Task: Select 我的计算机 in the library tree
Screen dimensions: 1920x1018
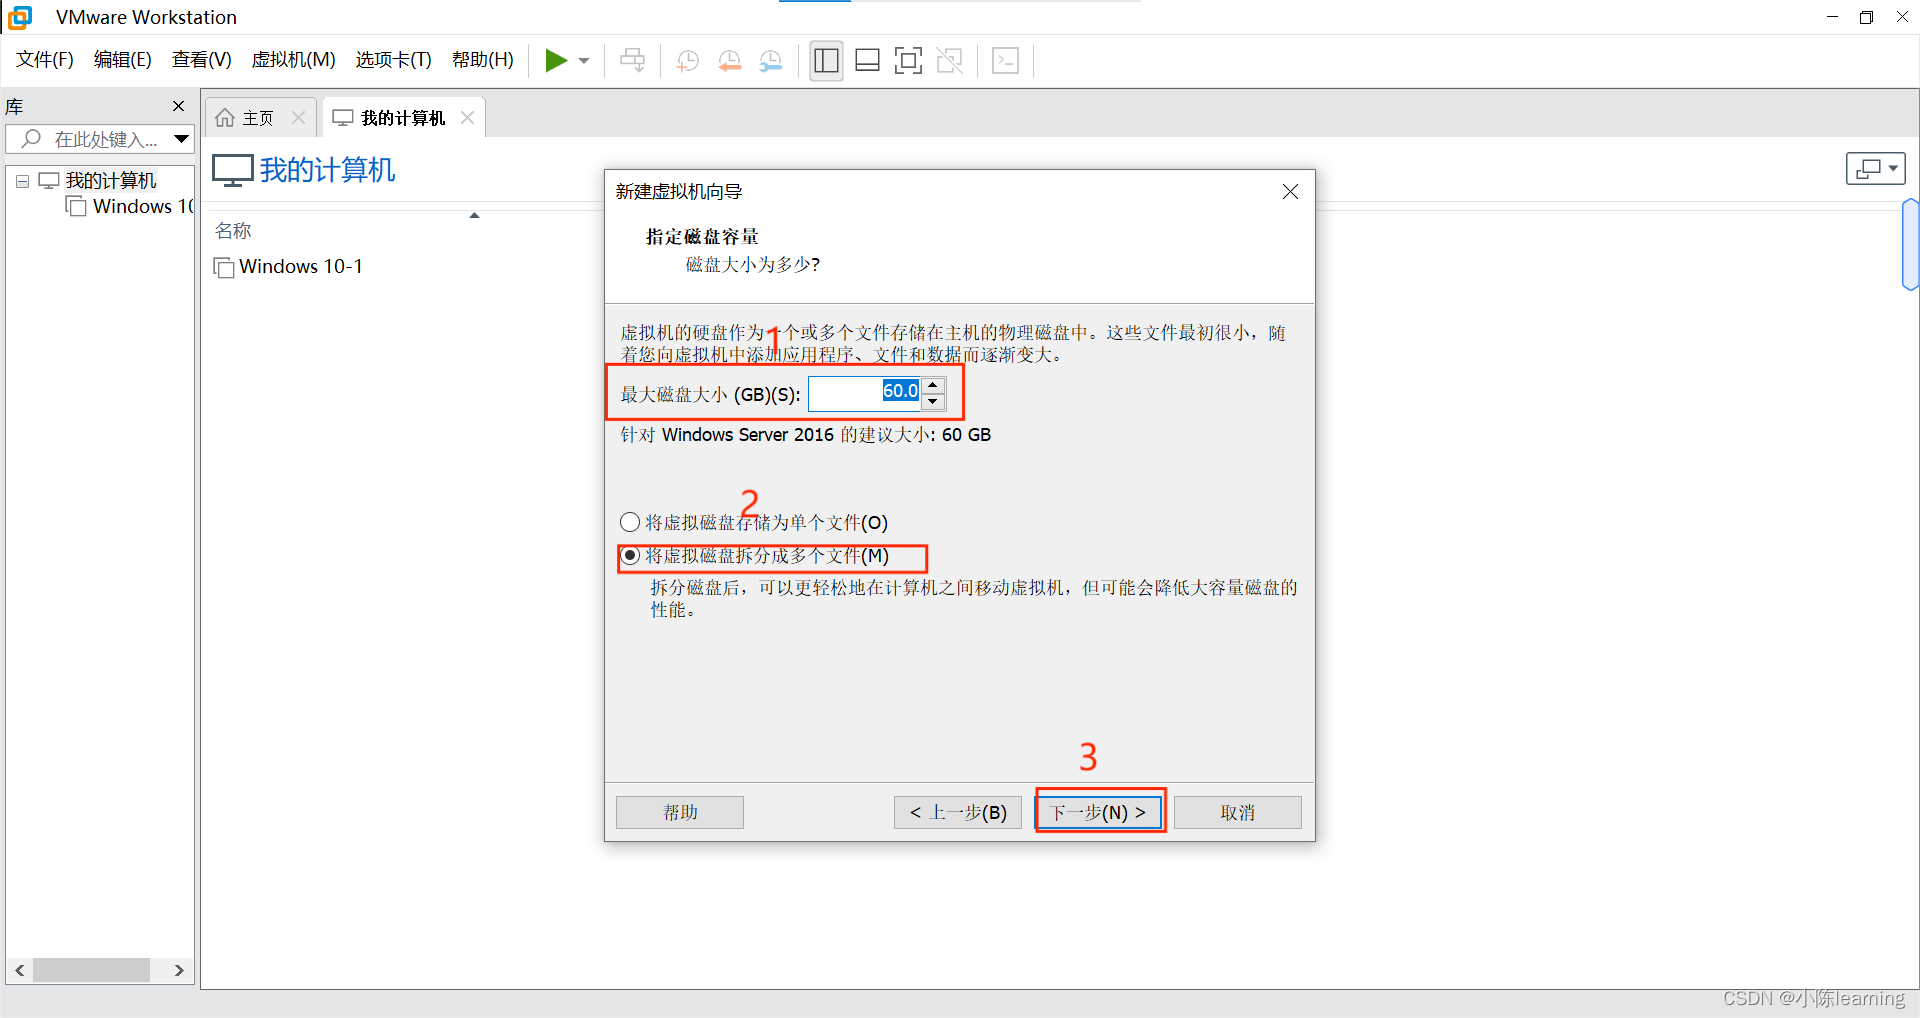Action: (x=111, y=181)
